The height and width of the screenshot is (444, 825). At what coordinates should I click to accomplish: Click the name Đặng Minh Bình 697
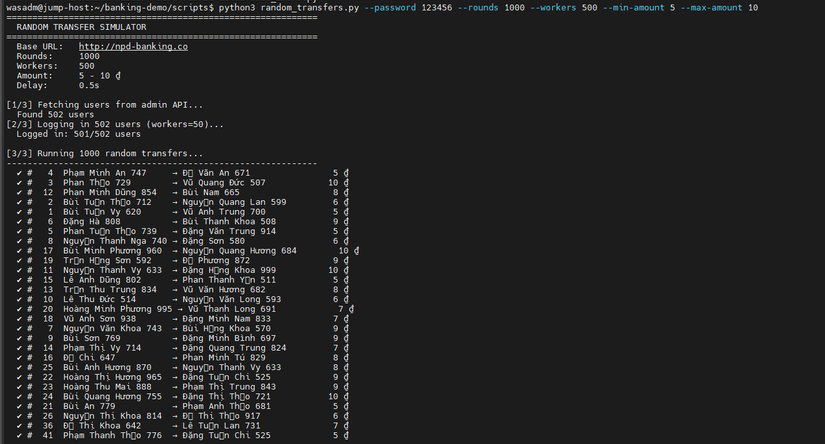click(229, 338)
